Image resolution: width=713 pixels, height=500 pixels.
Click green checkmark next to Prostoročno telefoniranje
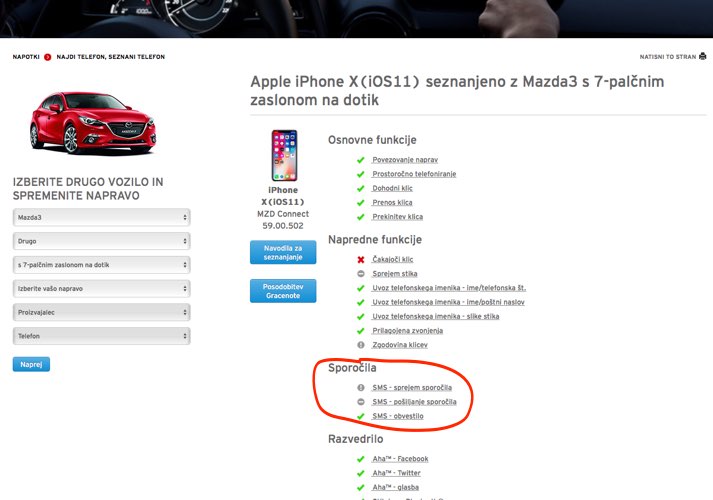pos(361,174)
